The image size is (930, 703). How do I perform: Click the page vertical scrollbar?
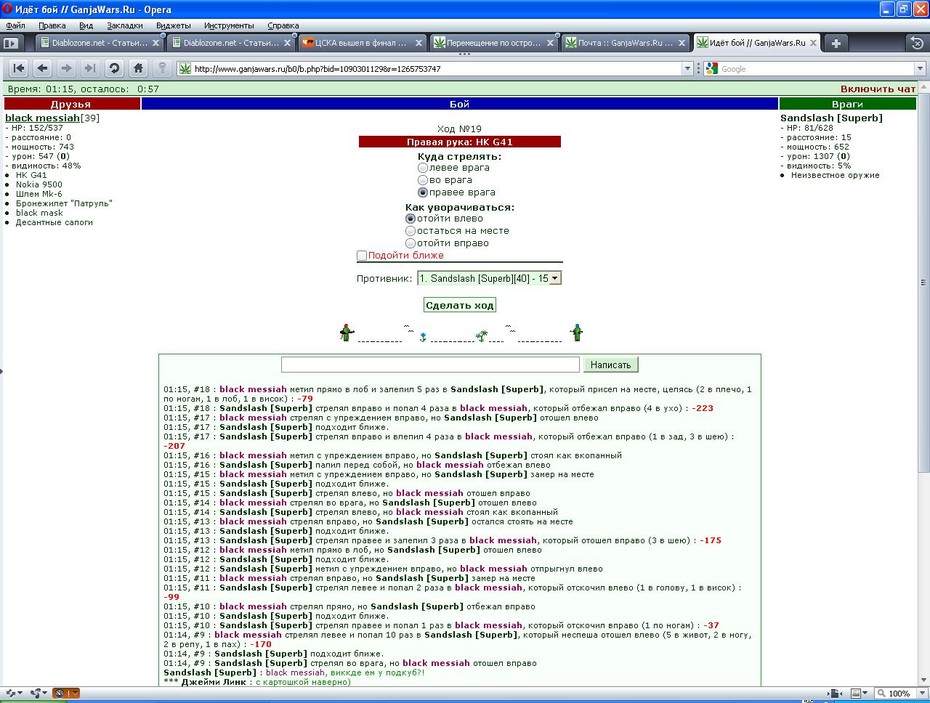(923, 384)
